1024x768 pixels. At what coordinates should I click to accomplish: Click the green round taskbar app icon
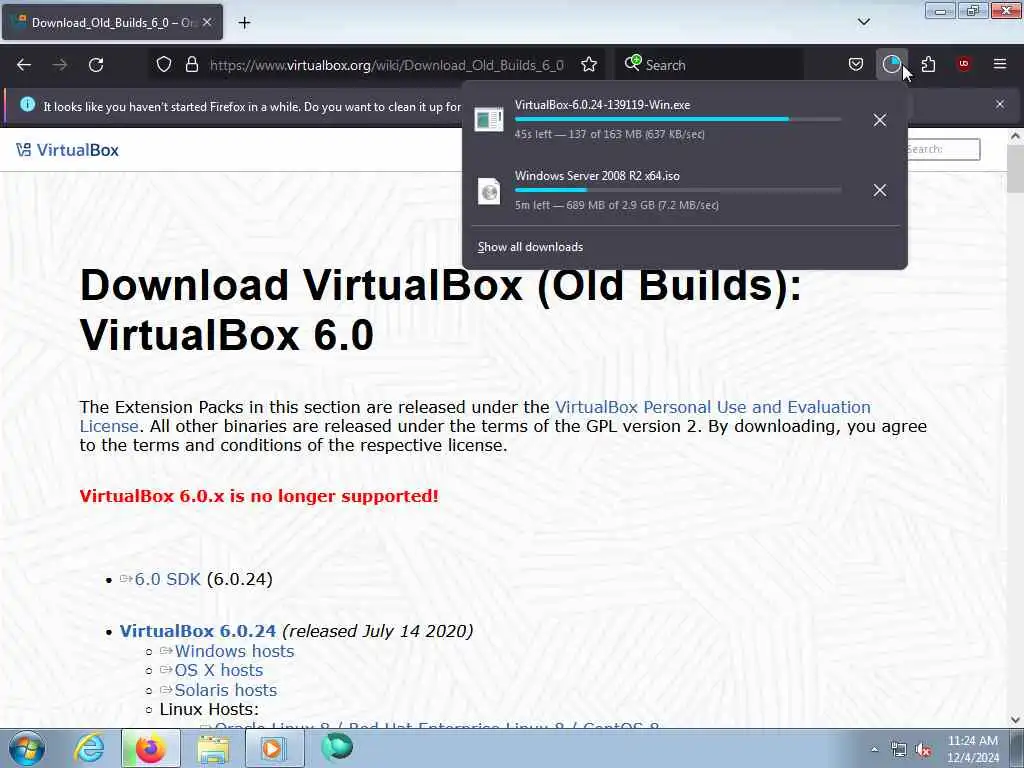click(x=337, y=748)
